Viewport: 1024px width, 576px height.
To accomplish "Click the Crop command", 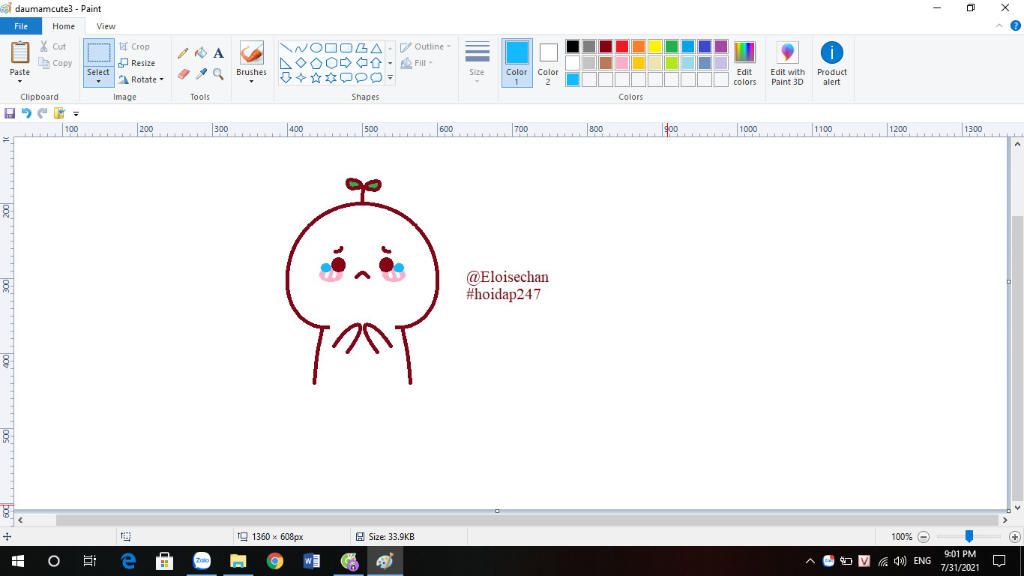I will pos(135,46).
